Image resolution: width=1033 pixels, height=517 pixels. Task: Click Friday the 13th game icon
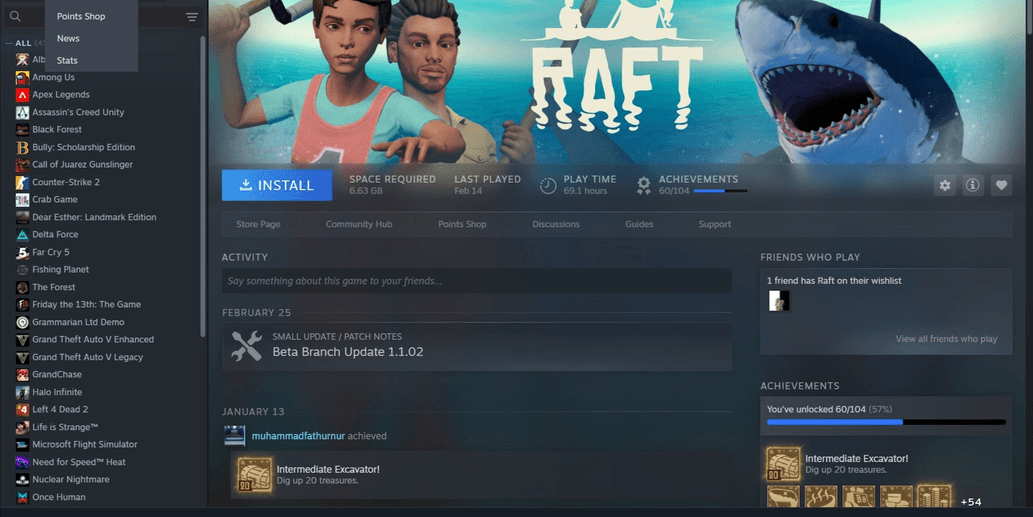(22, 304)
